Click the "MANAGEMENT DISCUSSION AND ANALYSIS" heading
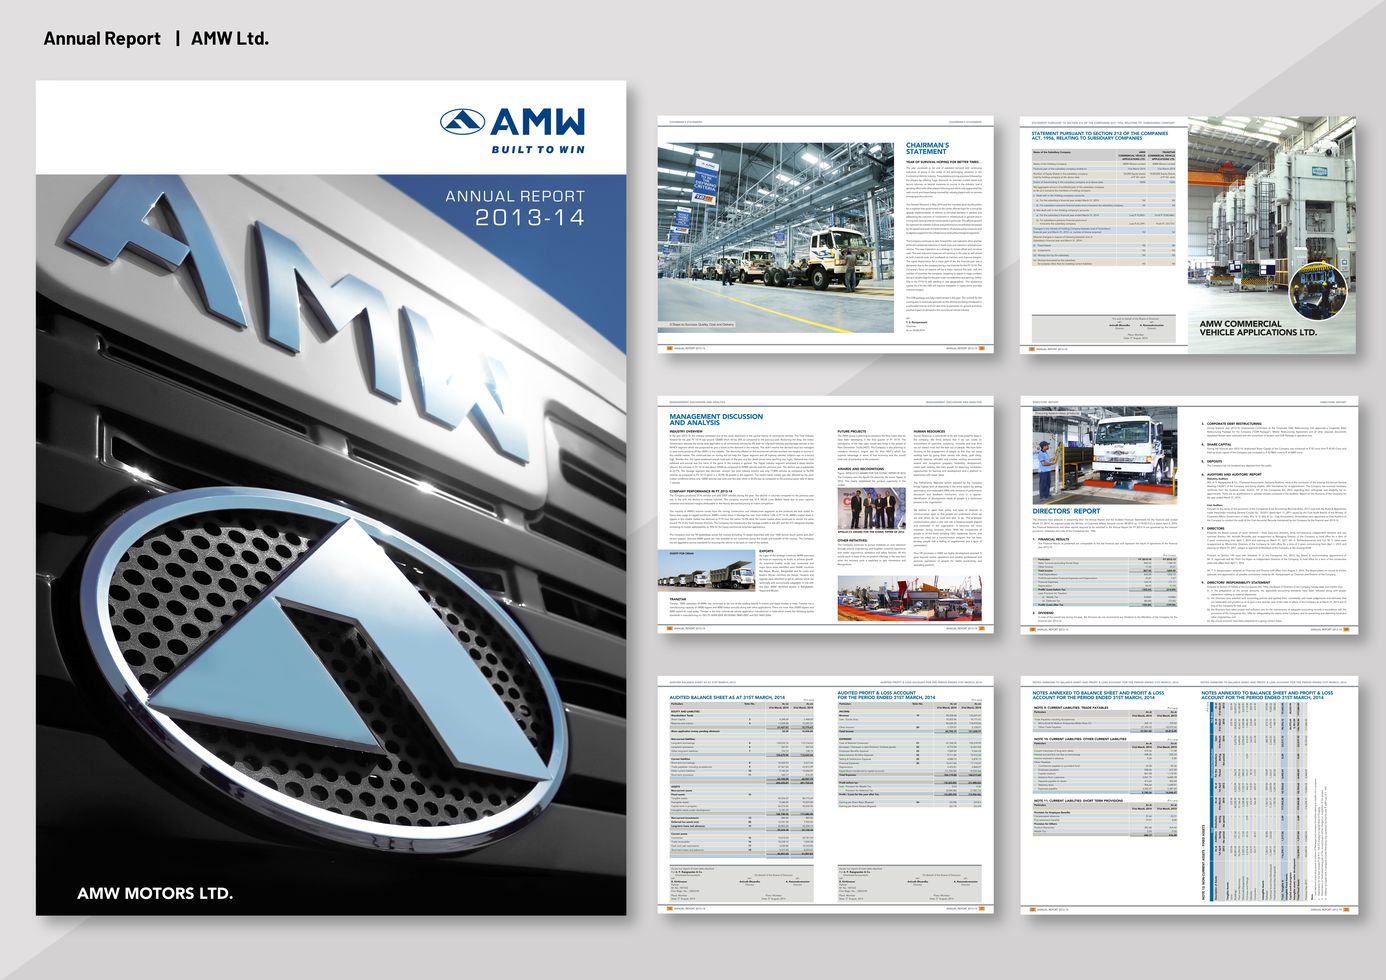The height and width of the screenshot is (980, 1386). point(716,419)
